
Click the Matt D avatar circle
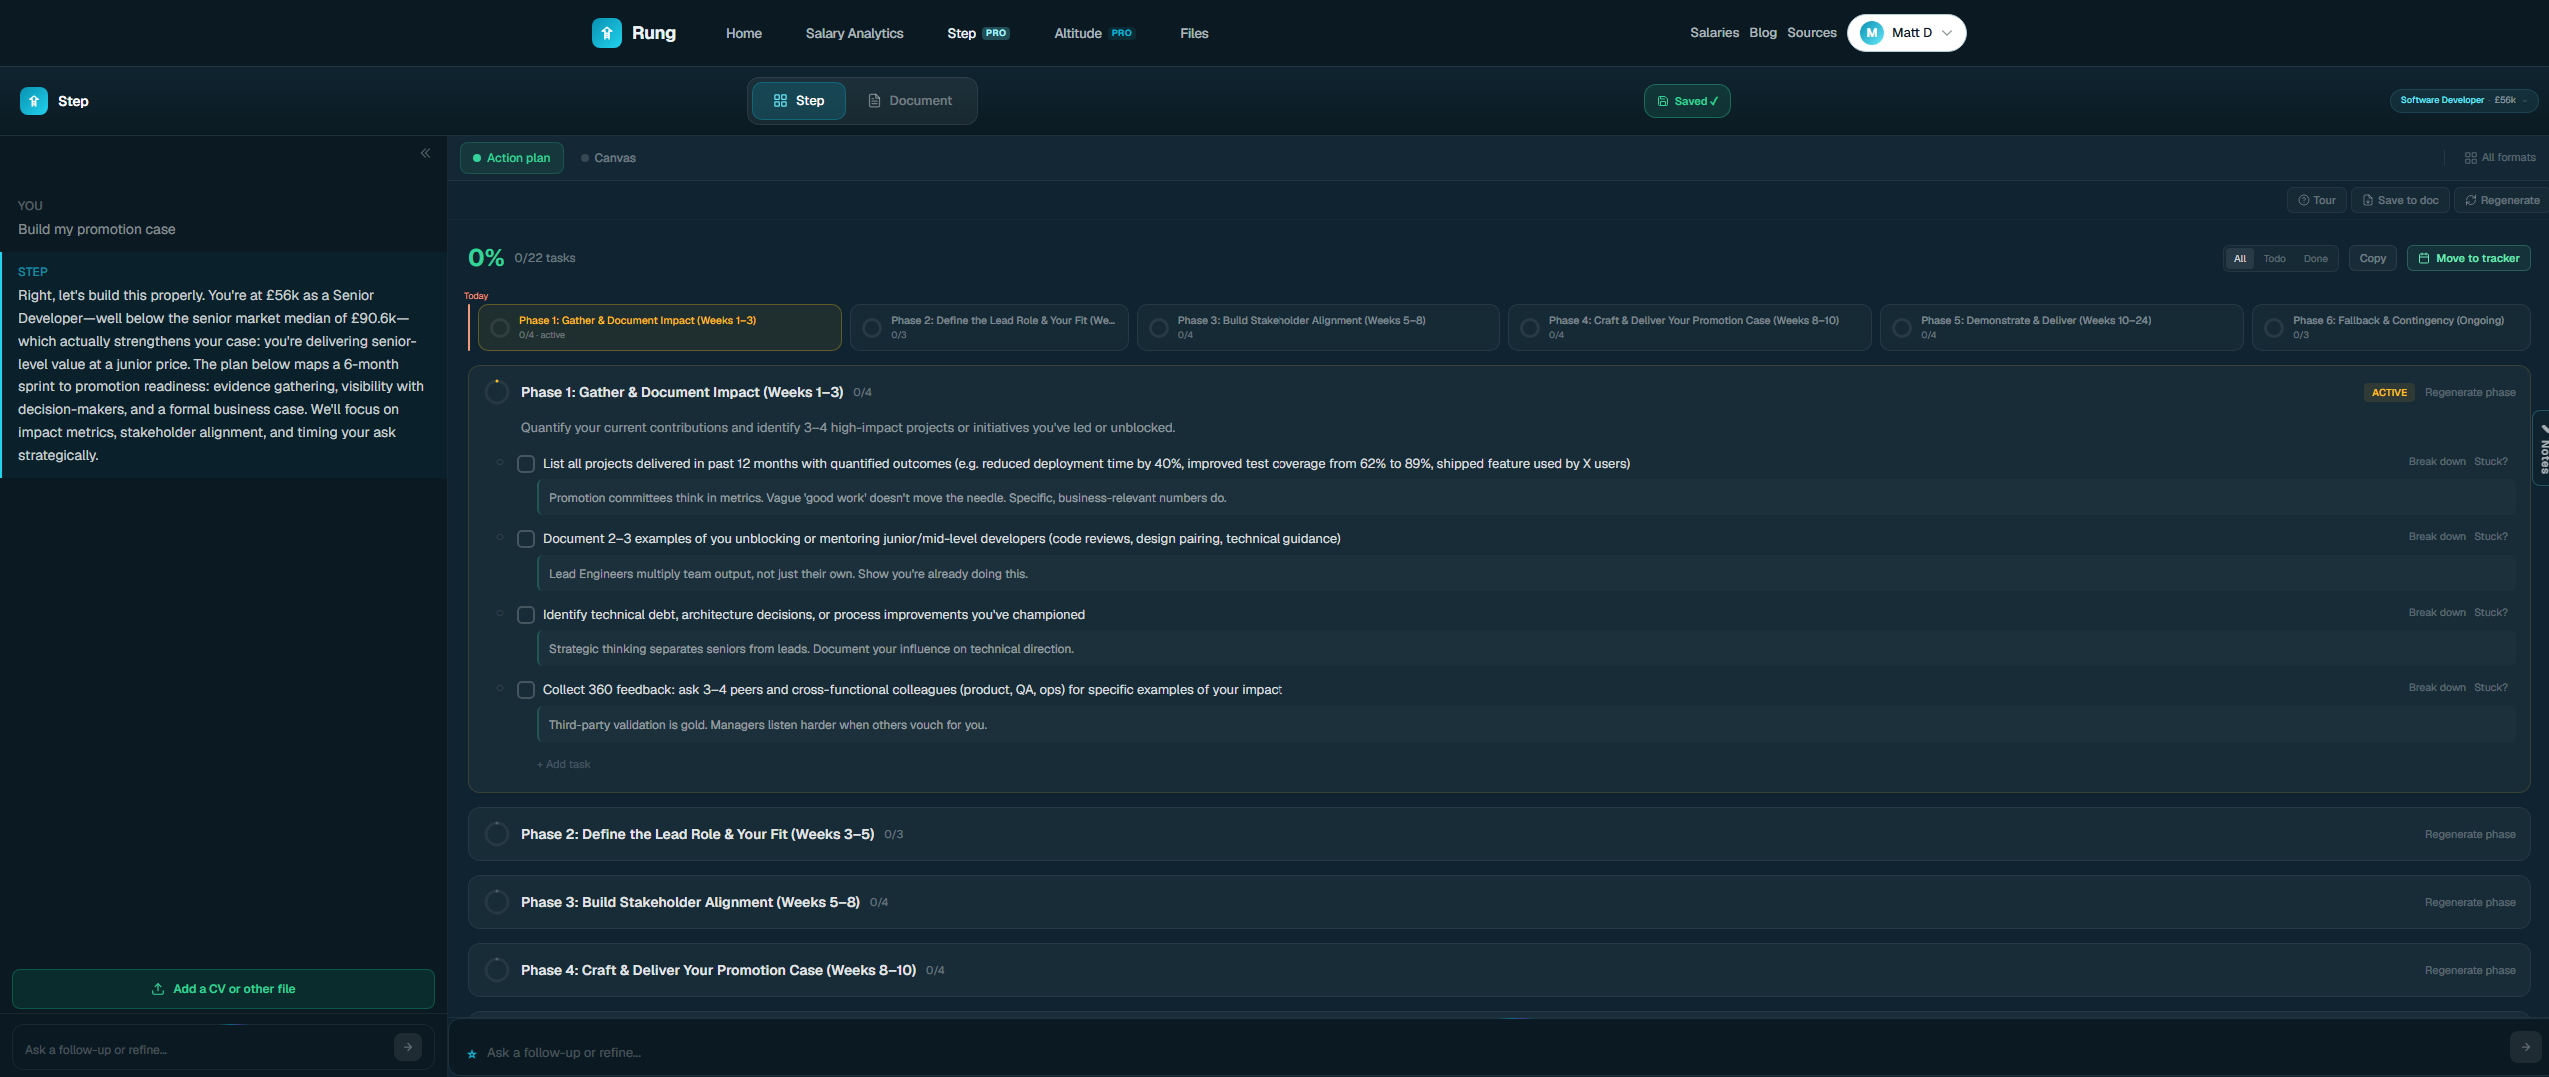click(1872, 33)
